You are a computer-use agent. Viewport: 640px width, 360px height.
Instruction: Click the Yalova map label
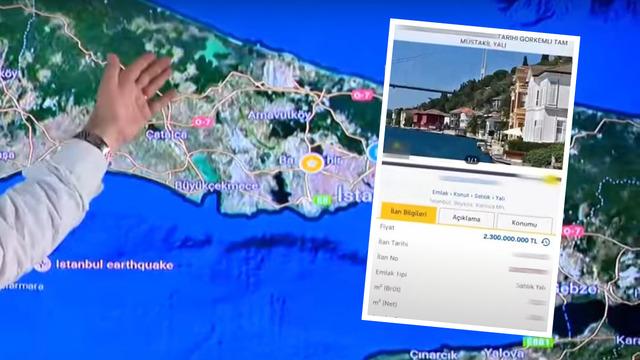[504, 353]
